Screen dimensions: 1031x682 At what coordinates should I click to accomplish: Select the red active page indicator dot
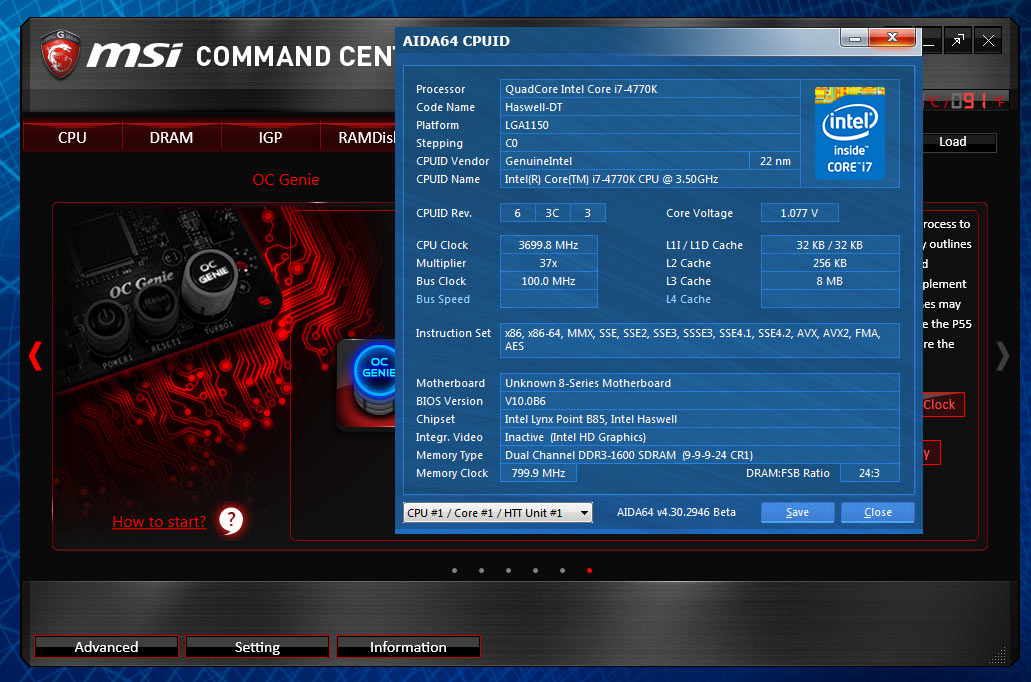click(589, 571)
